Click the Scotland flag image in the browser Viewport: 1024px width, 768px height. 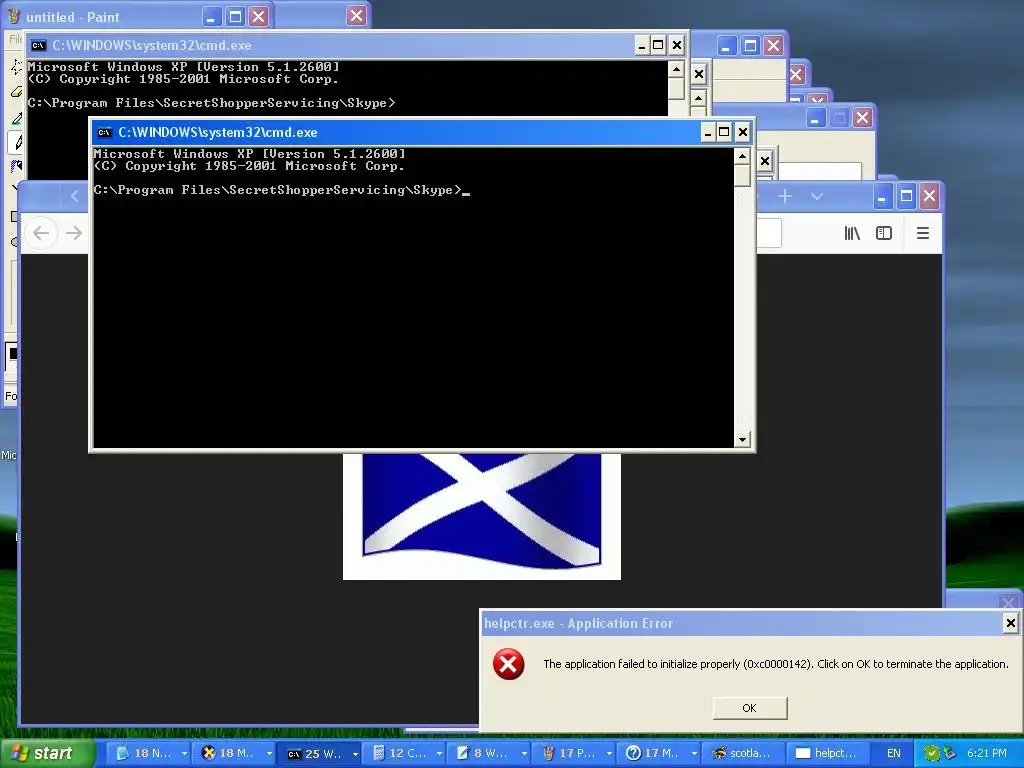click(x=482, y=516)
